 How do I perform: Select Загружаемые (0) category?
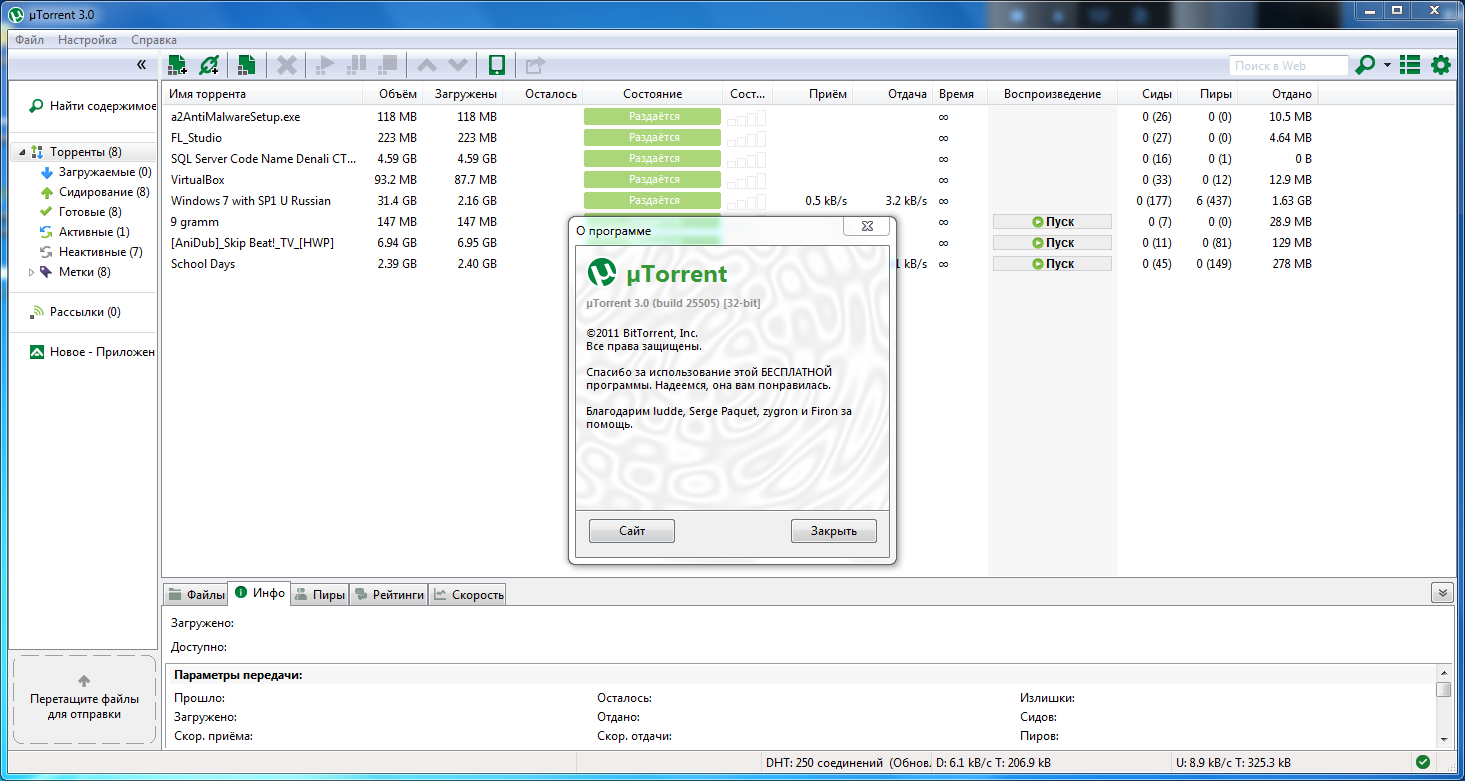96,172
